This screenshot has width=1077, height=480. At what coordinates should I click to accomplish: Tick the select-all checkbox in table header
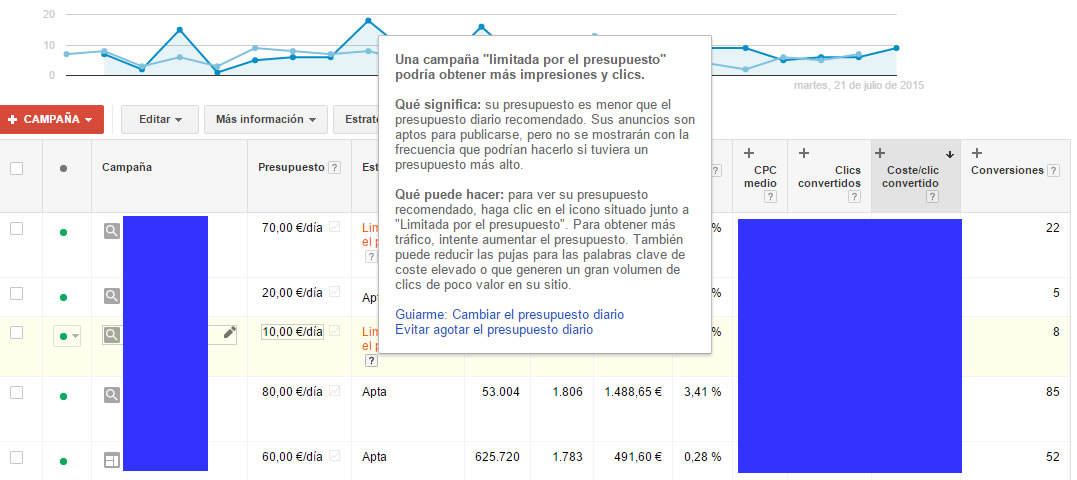click(16, 168)
